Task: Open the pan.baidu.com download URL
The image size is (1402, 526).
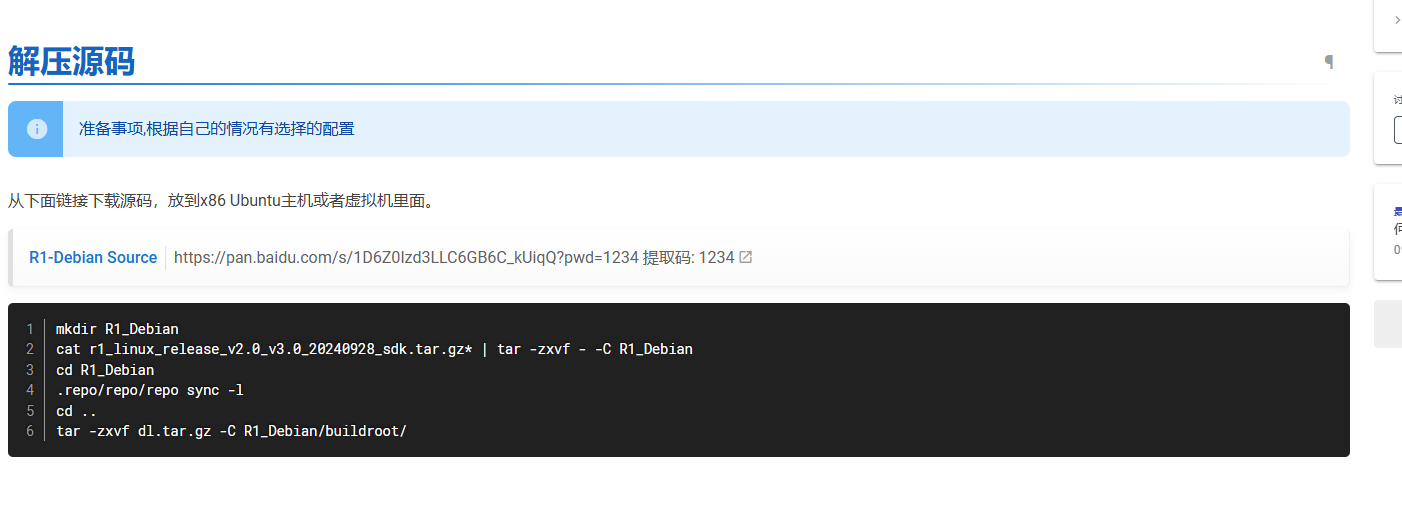Action: (x=406, y=257)
